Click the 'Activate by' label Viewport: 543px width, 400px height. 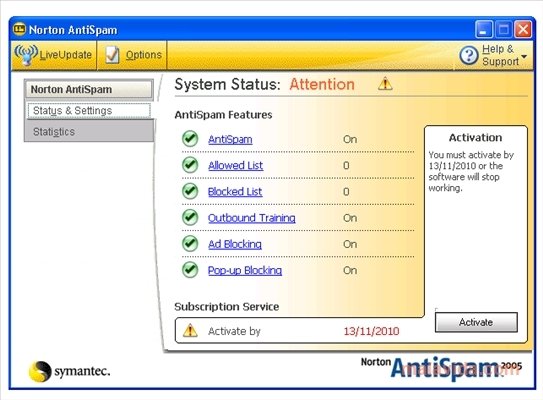pos(234,331)
